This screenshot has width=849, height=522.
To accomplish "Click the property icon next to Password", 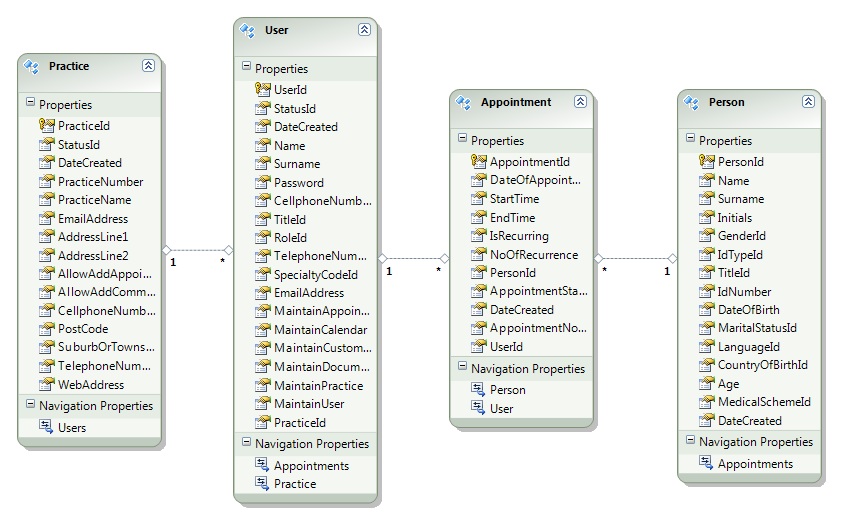I will coord(263,182).
